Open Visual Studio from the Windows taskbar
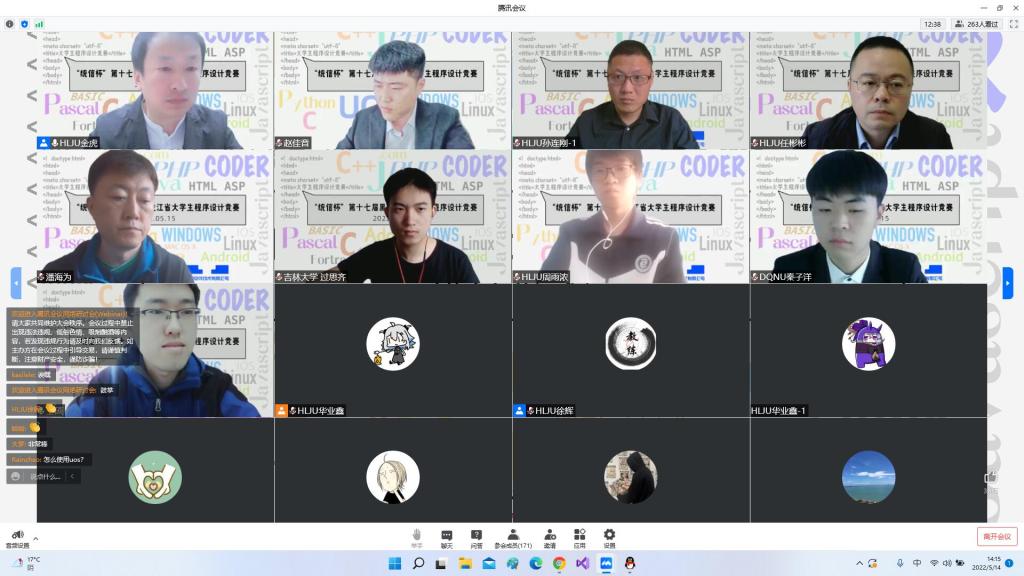 582,564
